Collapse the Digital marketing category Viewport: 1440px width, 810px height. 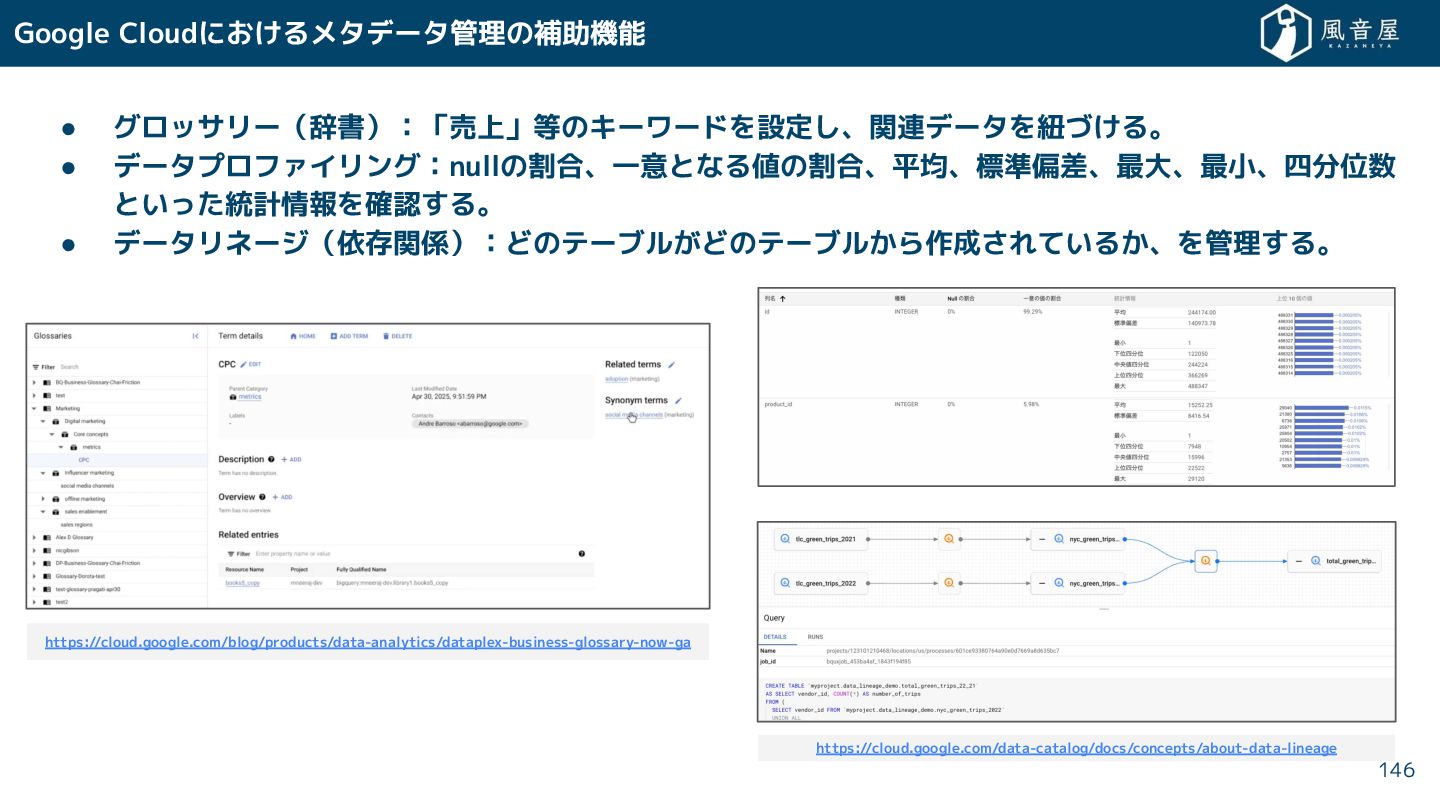tap(43, 421)
